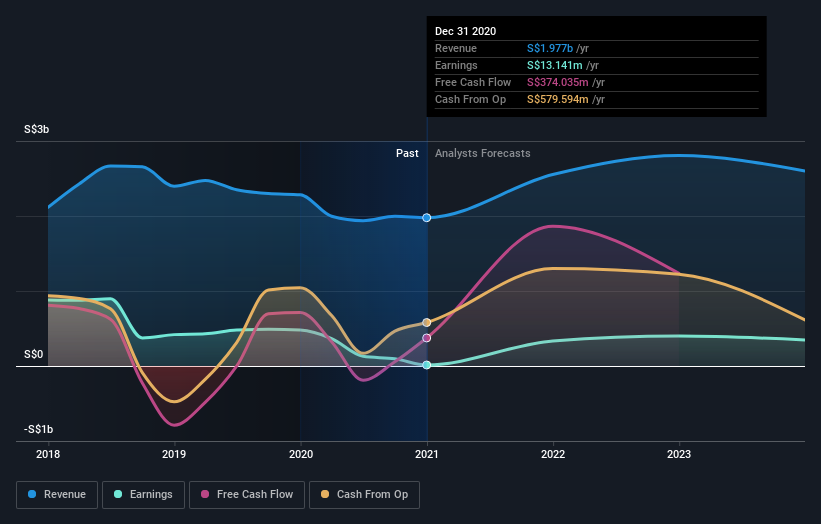
Task: Click the S$0 y-axis label
Action: point(34,354)
